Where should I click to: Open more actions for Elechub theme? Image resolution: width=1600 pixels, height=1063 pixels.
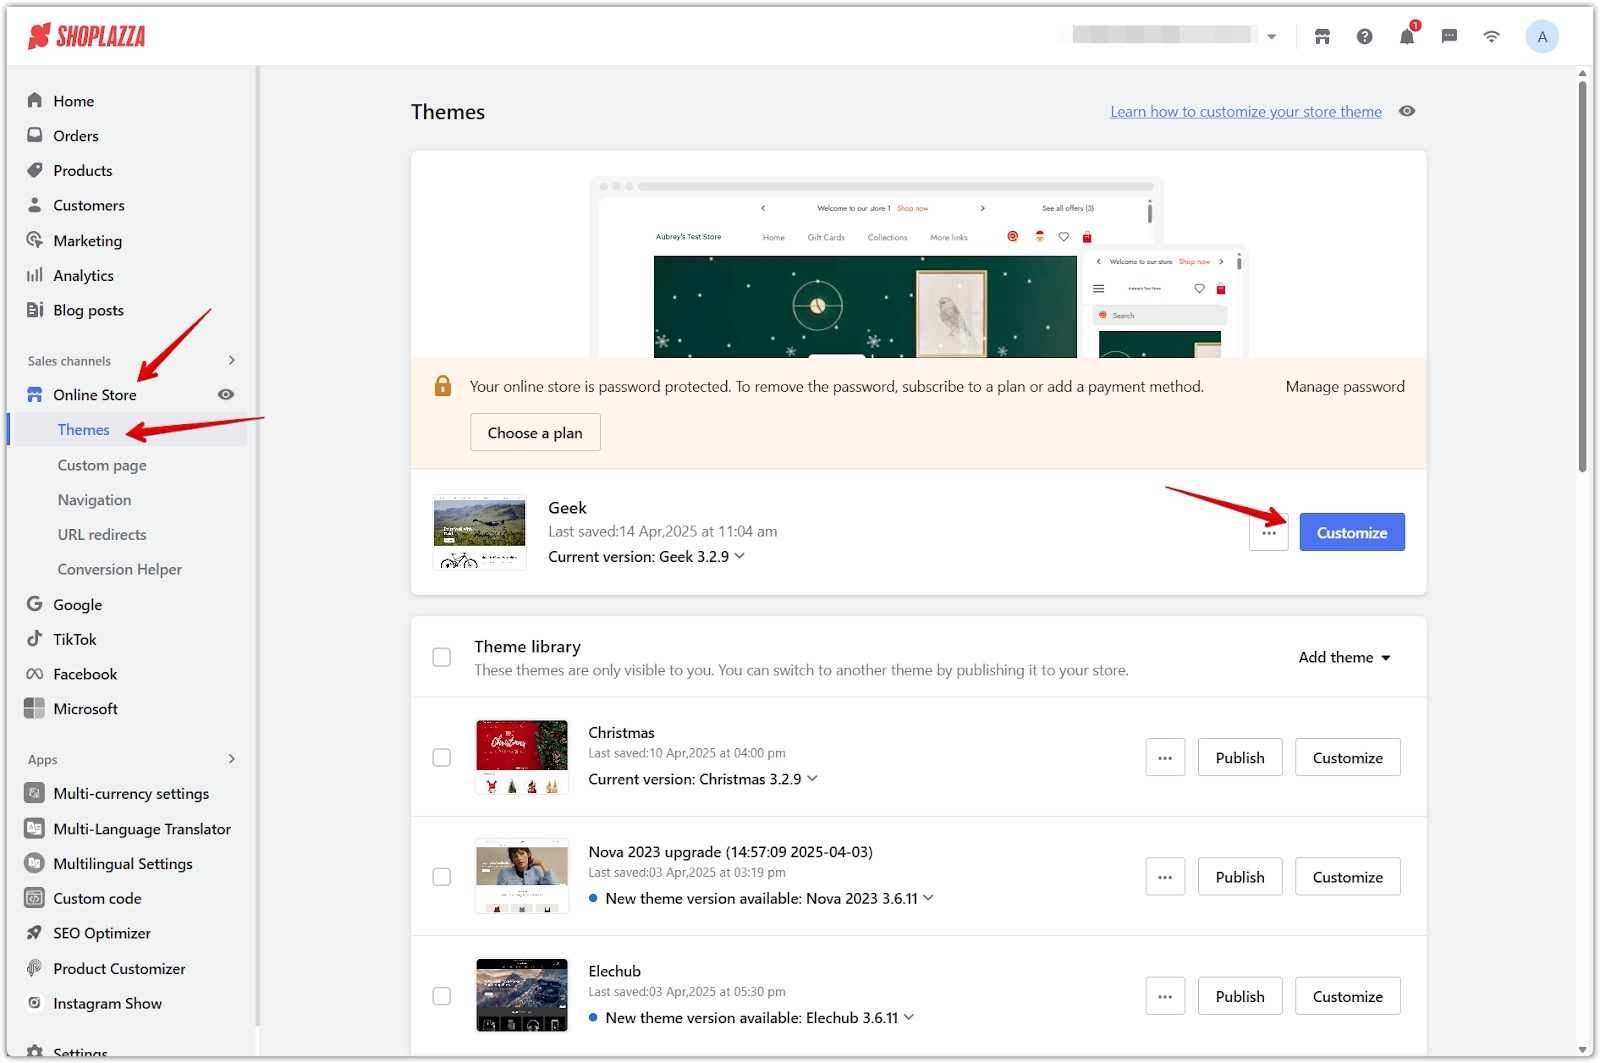pos(1165,996)
